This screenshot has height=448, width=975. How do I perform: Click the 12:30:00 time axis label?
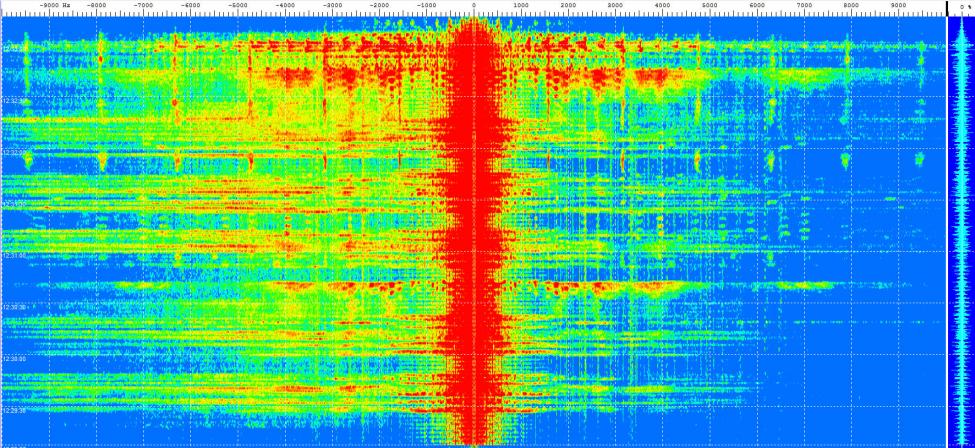pyautogui.click(x=13, y=358)
